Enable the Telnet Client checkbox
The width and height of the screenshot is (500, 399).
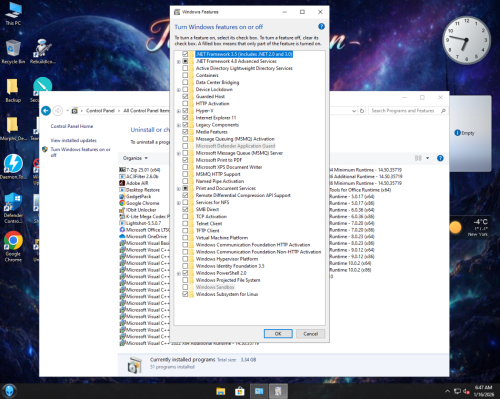185,223
